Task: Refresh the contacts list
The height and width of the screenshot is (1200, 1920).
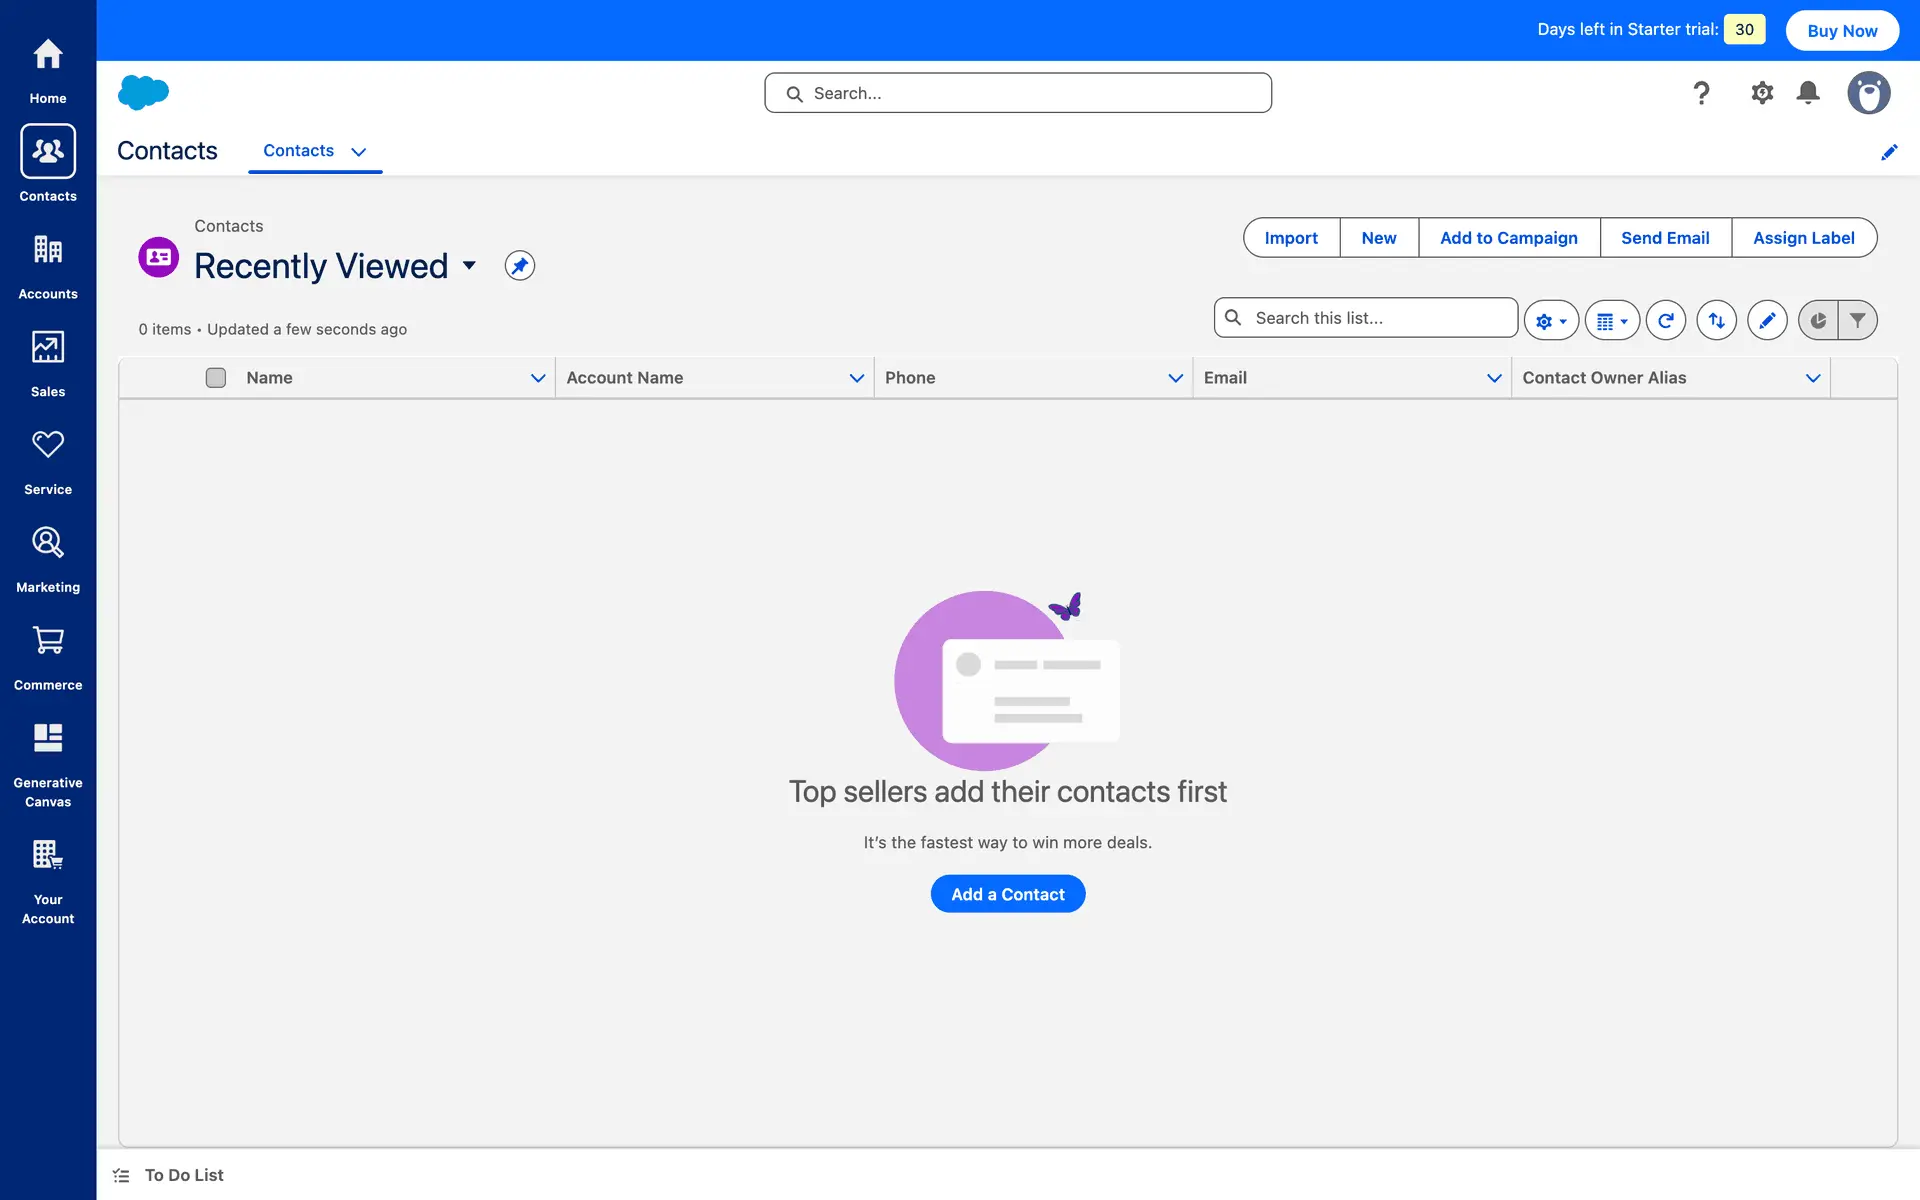Action: (x=1665, y=320)
